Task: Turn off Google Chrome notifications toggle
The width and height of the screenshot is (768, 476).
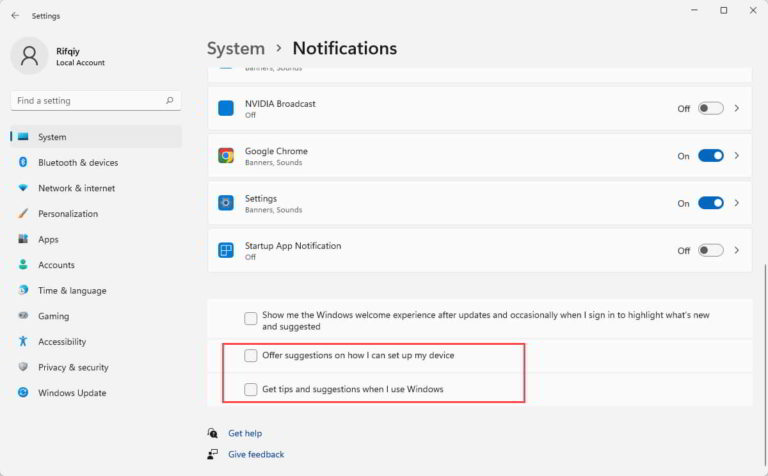Action: (711, 156)
